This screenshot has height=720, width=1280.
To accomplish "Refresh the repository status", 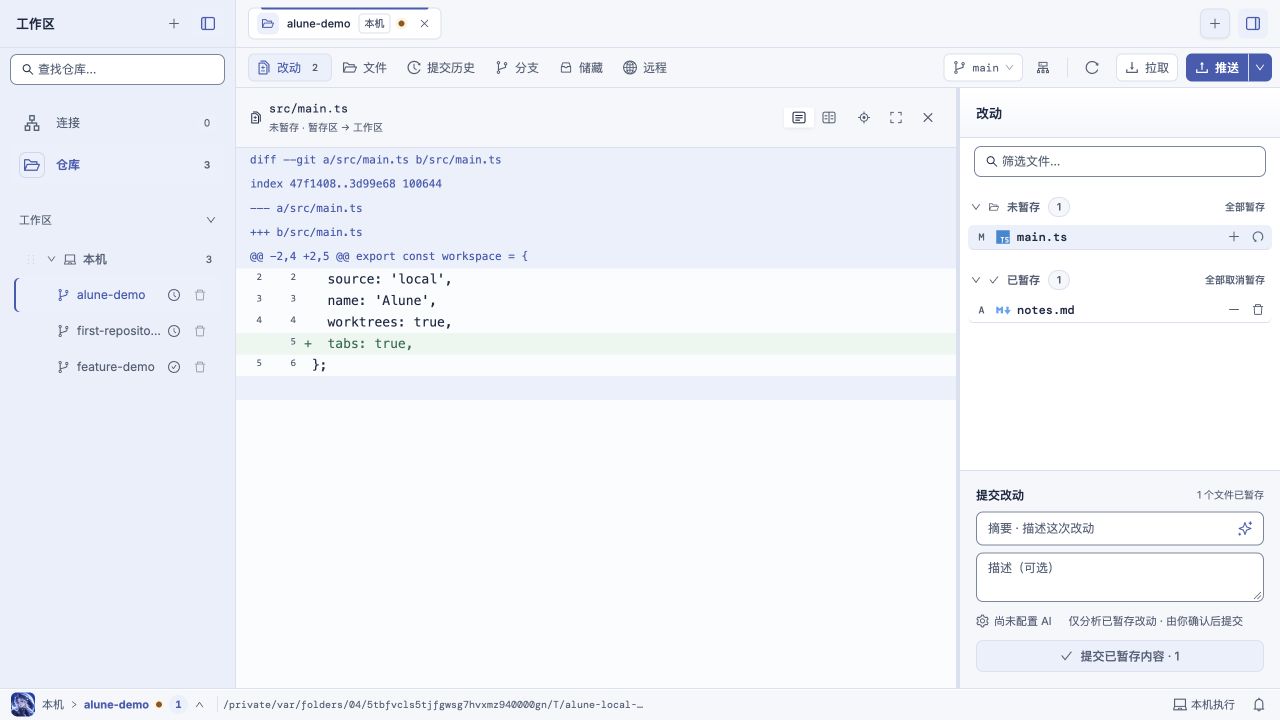I will pyautogui.click(x=1092, y=68).
